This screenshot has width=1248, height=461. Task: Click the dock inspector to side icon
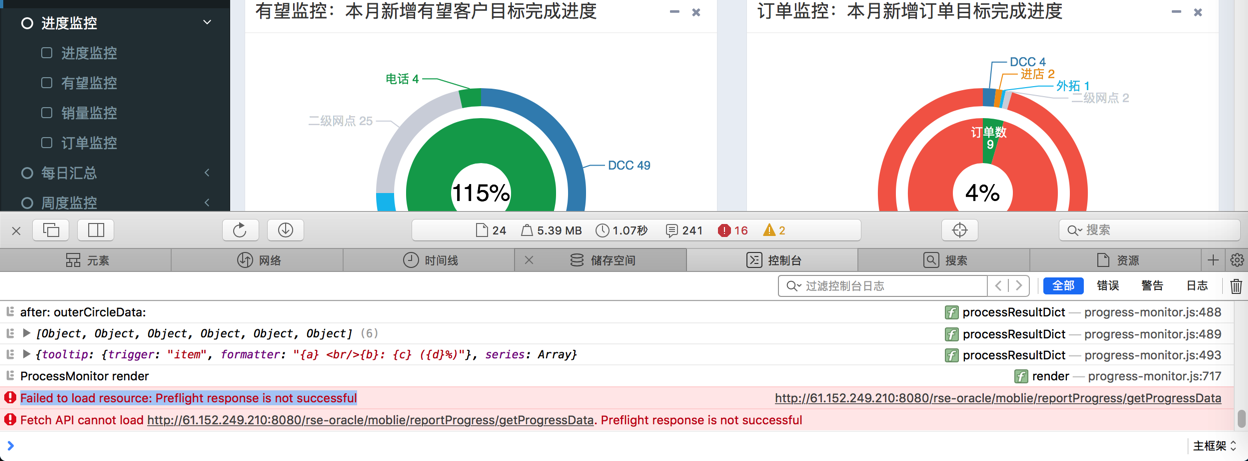click(x=96, y=230)
